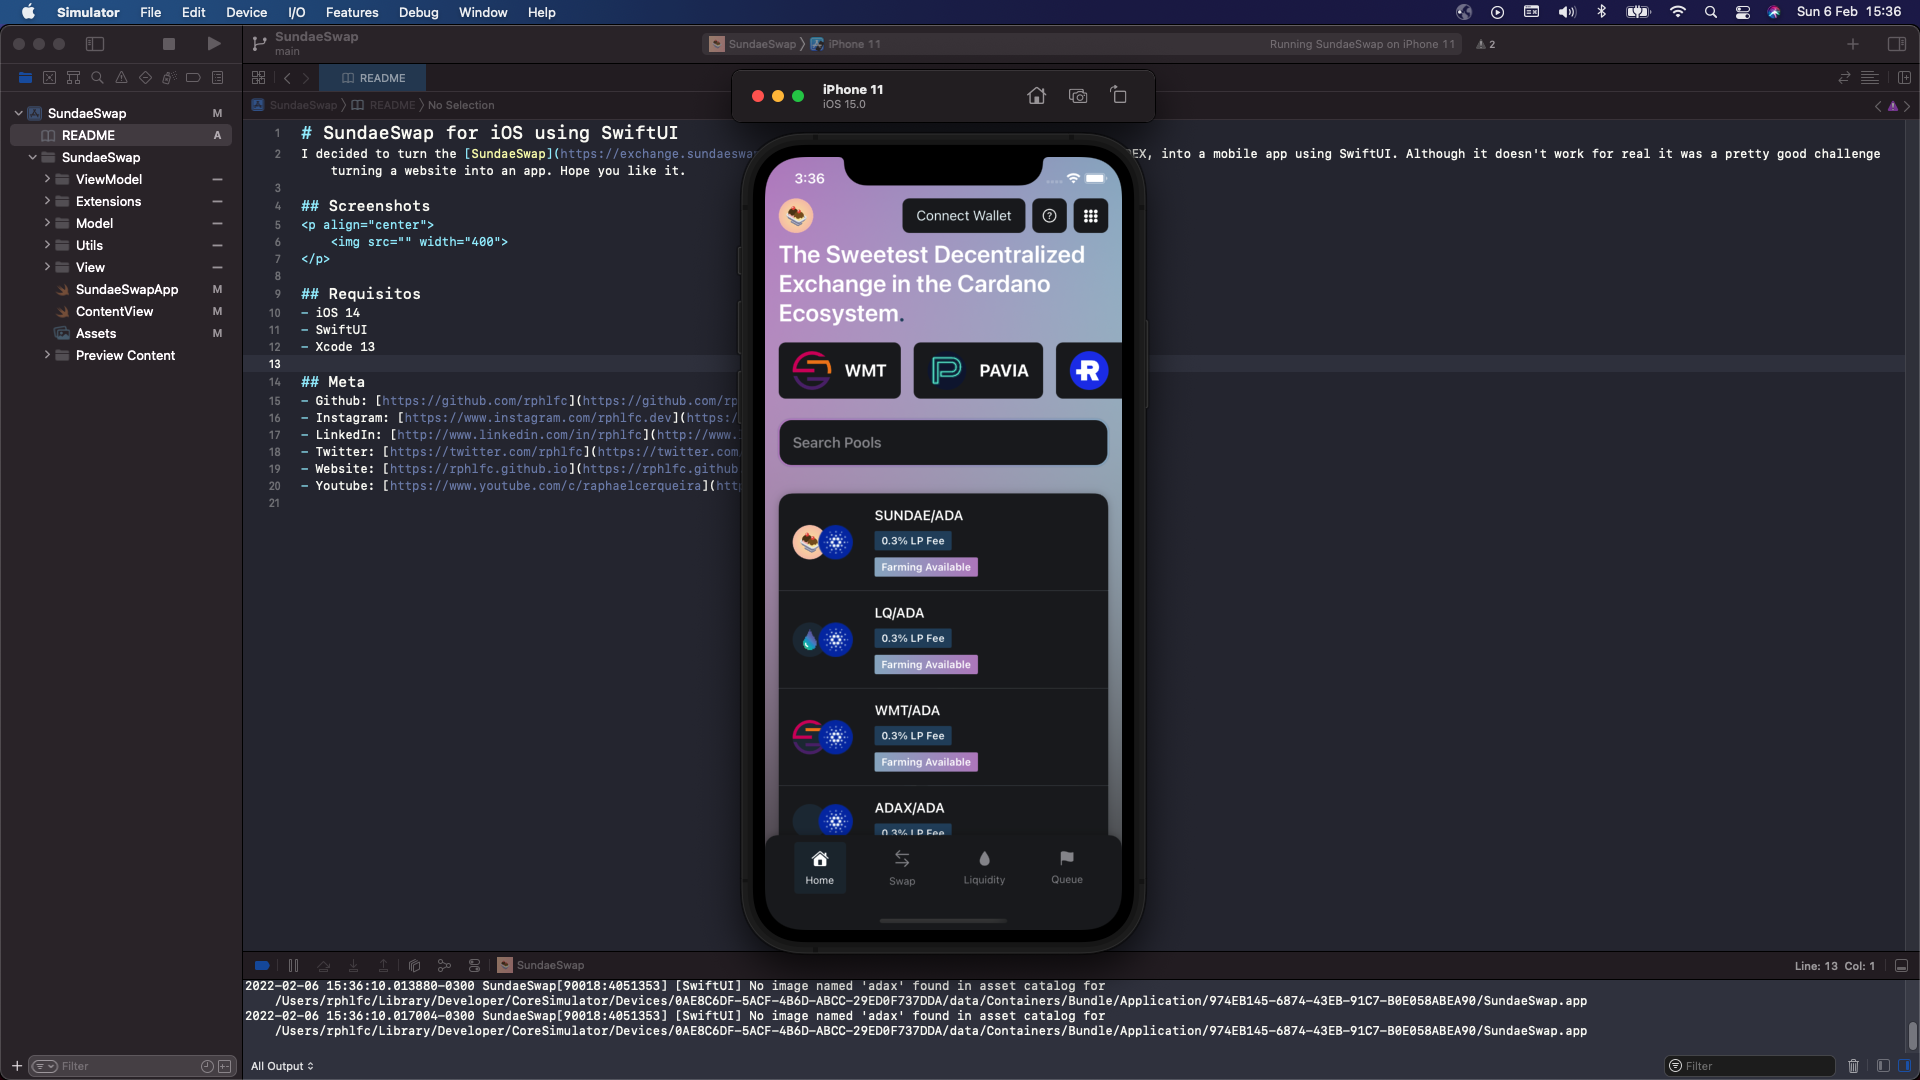The image size is (1920, 1080).
Task: Open the SUNDAE/ADA pool row
Action: tap(943, 542)
